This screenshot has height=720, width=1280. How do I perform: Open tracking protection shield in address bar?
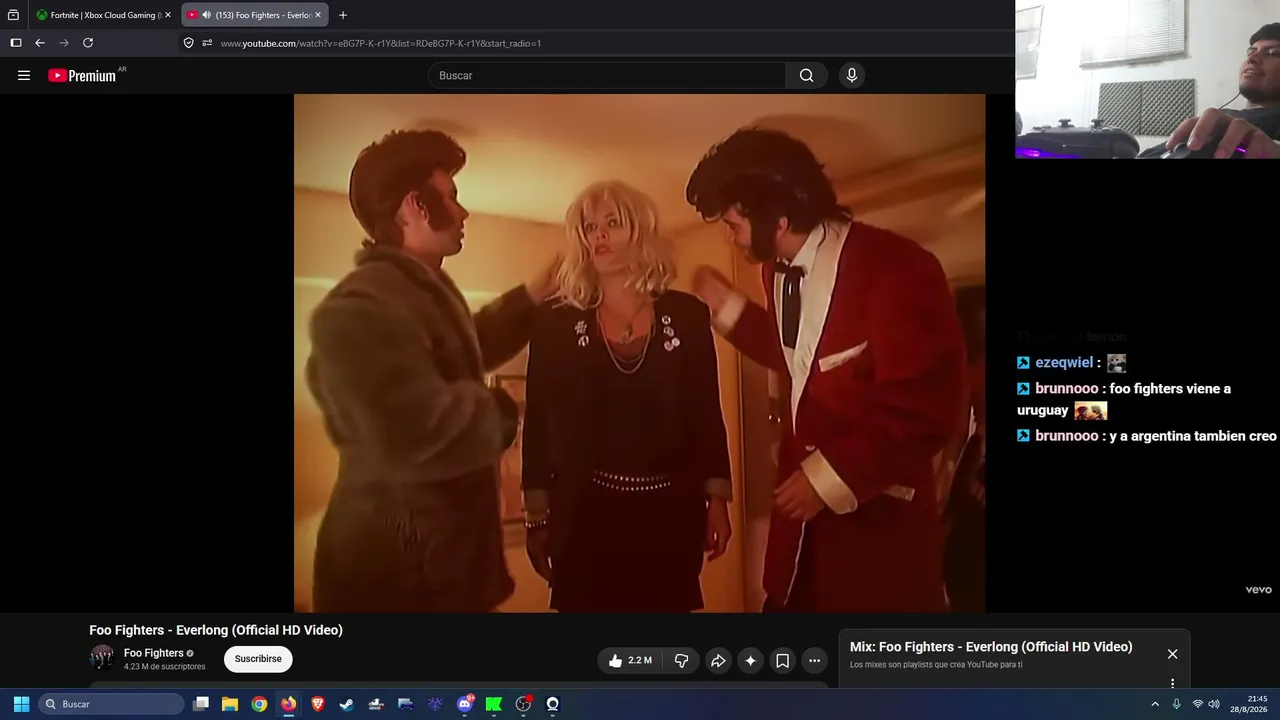pos(188,43)
